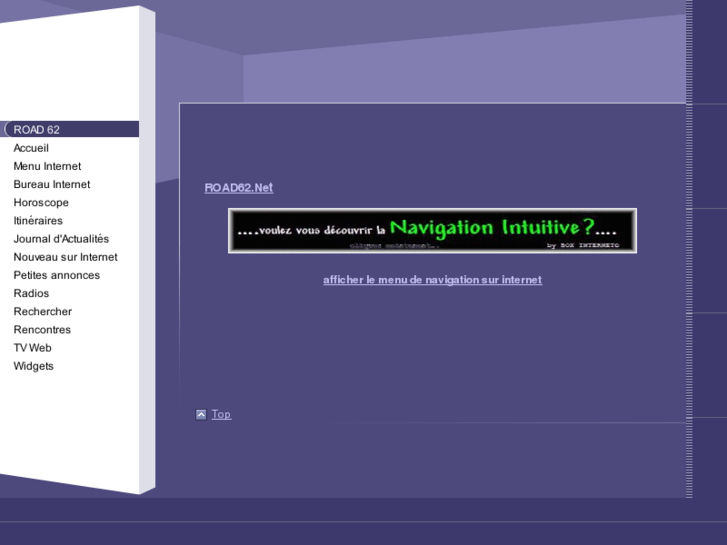Open Menu Internet in sidebar

click(47, 166)
